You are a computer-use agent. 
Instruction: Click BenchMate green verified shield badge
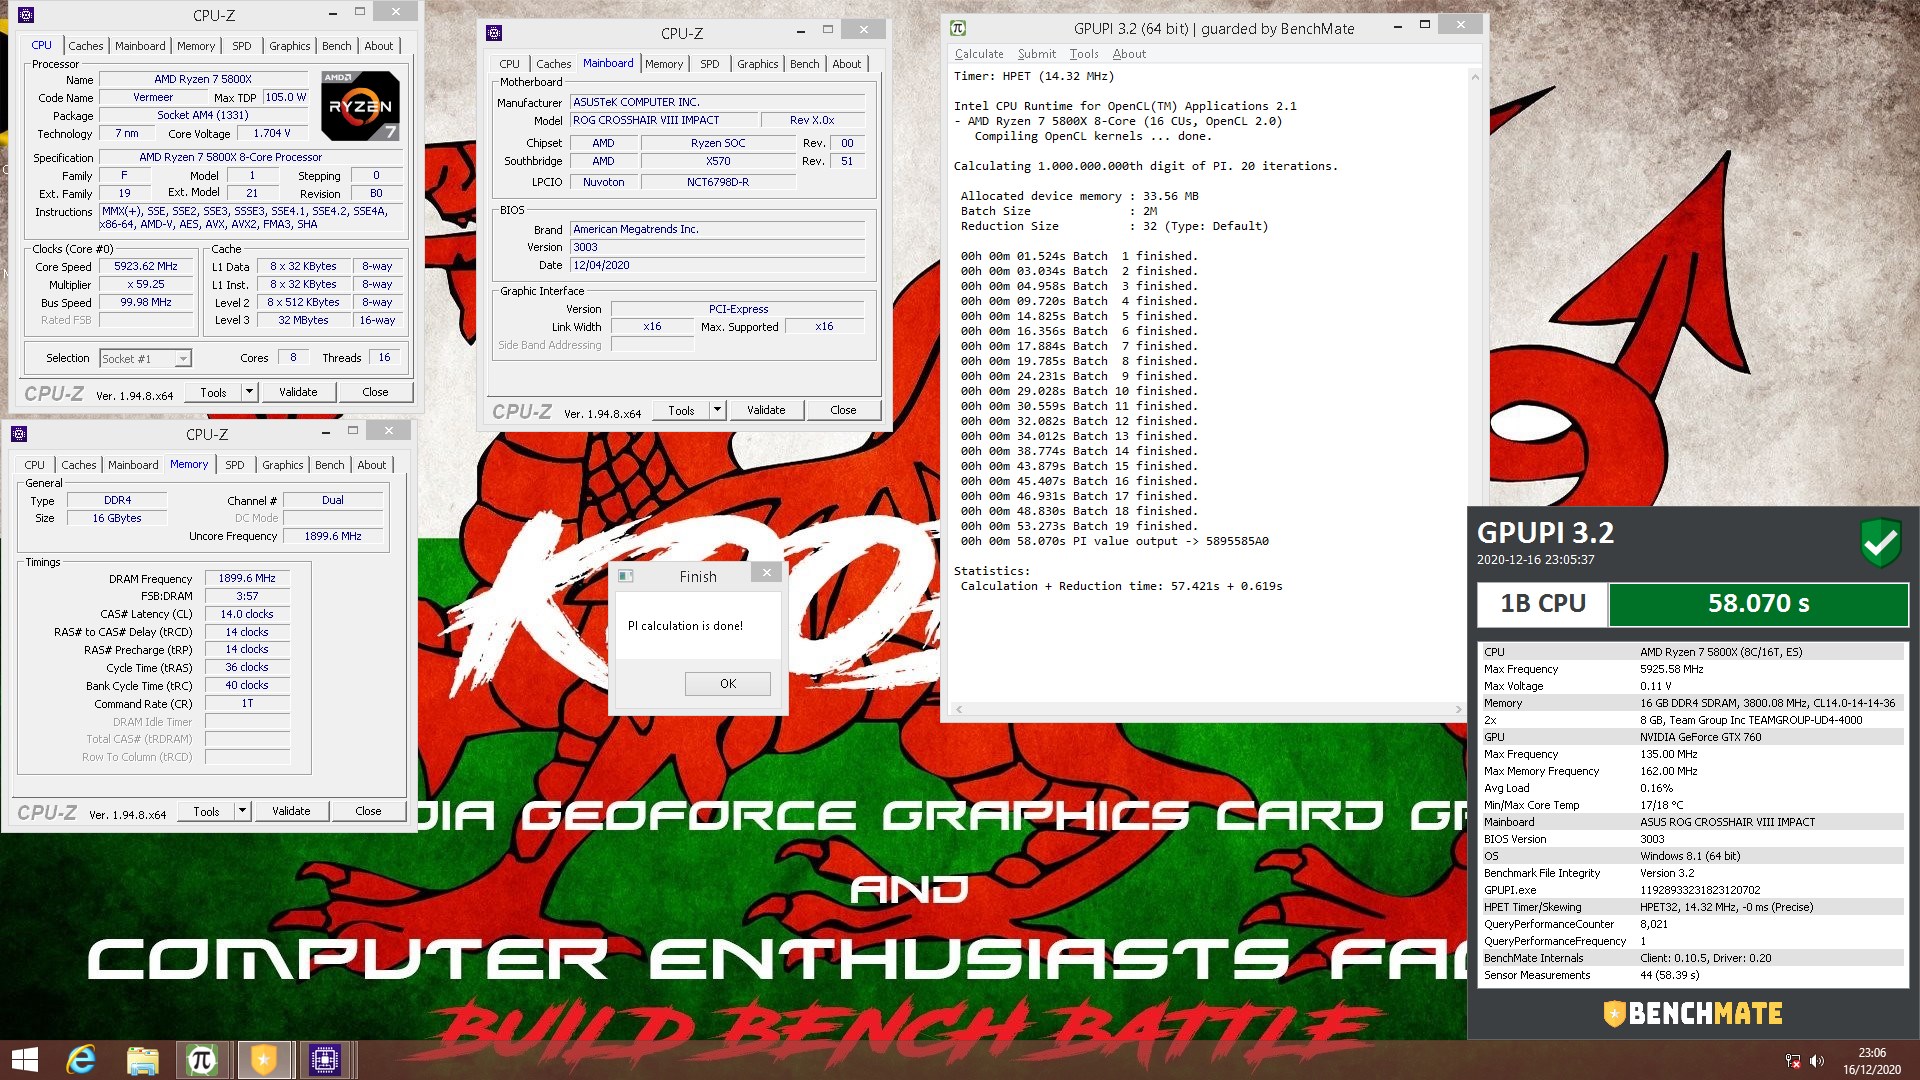pos(1880,543)
